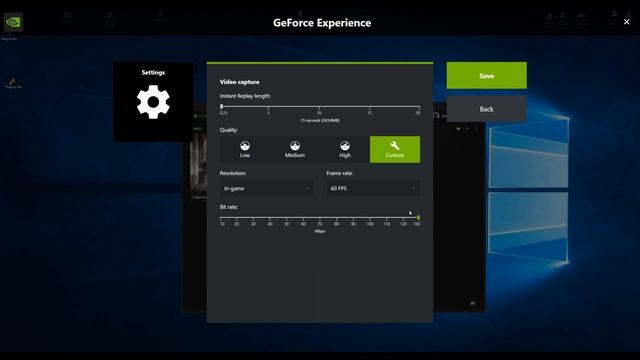The height and width of the screenshot is (360, 640).
Task: Save the video capture settings
Action: 487,76
